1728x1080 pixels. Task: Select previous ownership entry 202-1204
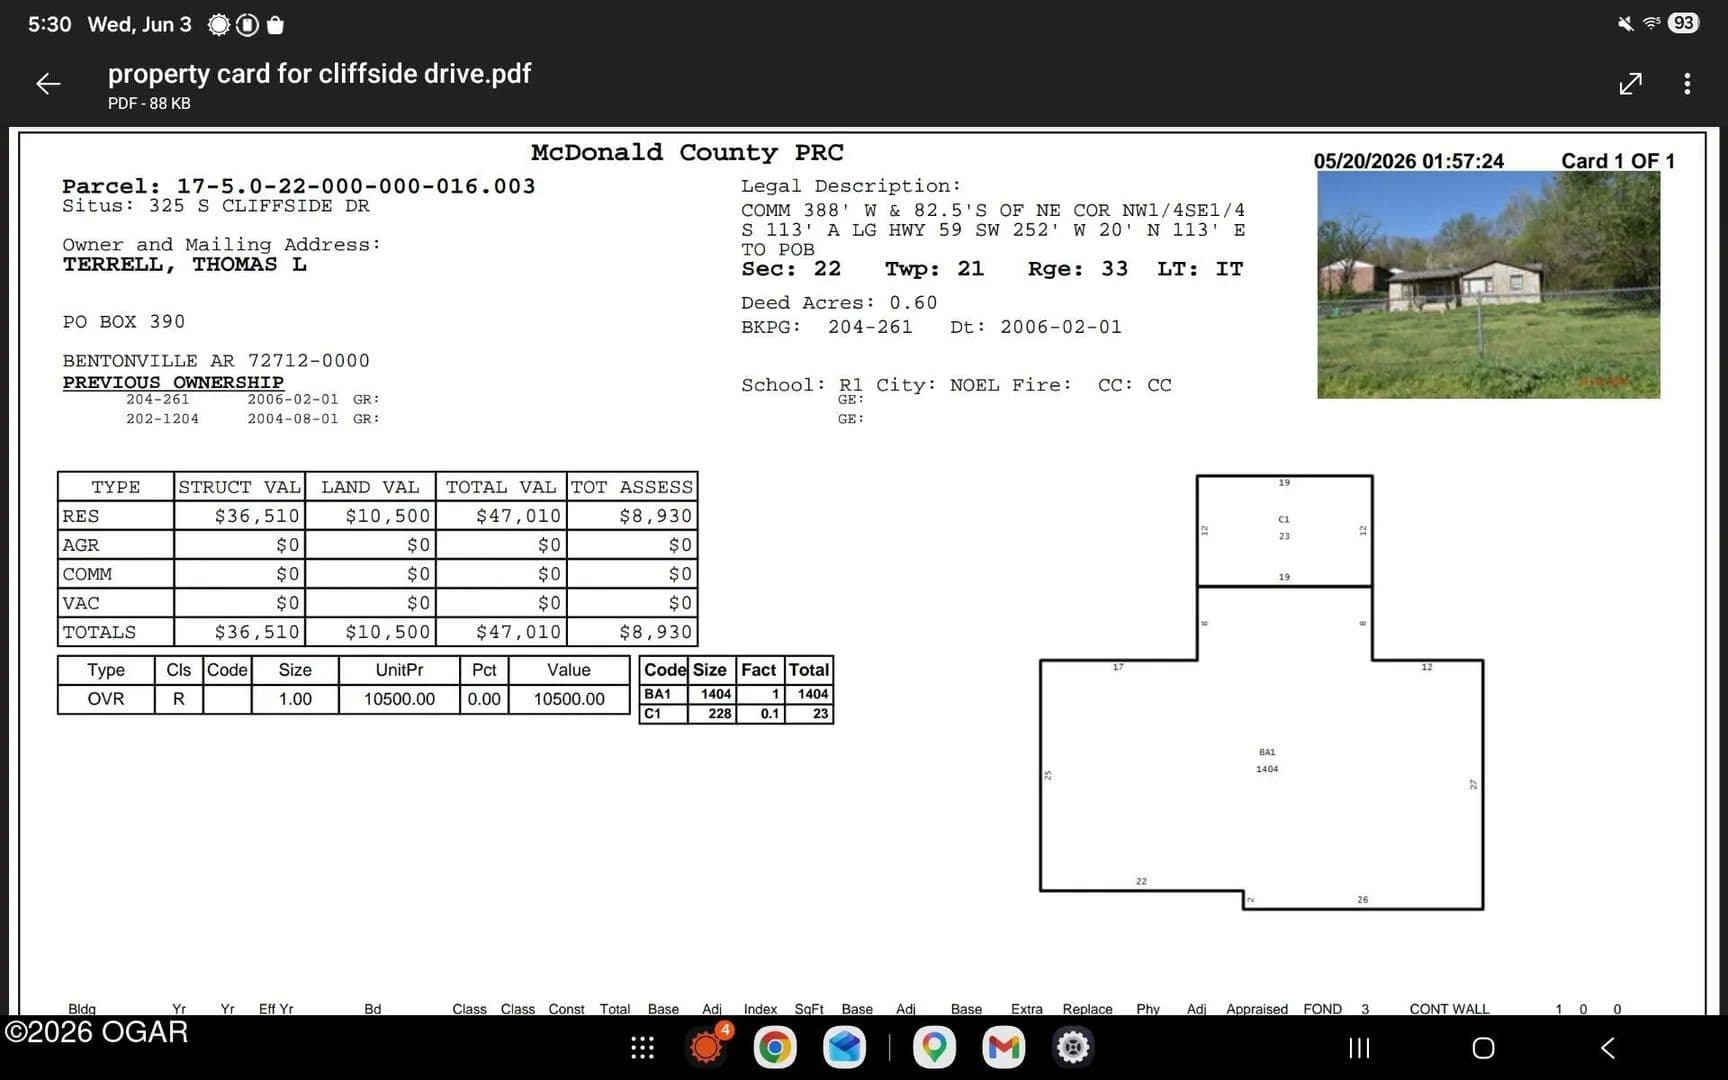point(162,419)
